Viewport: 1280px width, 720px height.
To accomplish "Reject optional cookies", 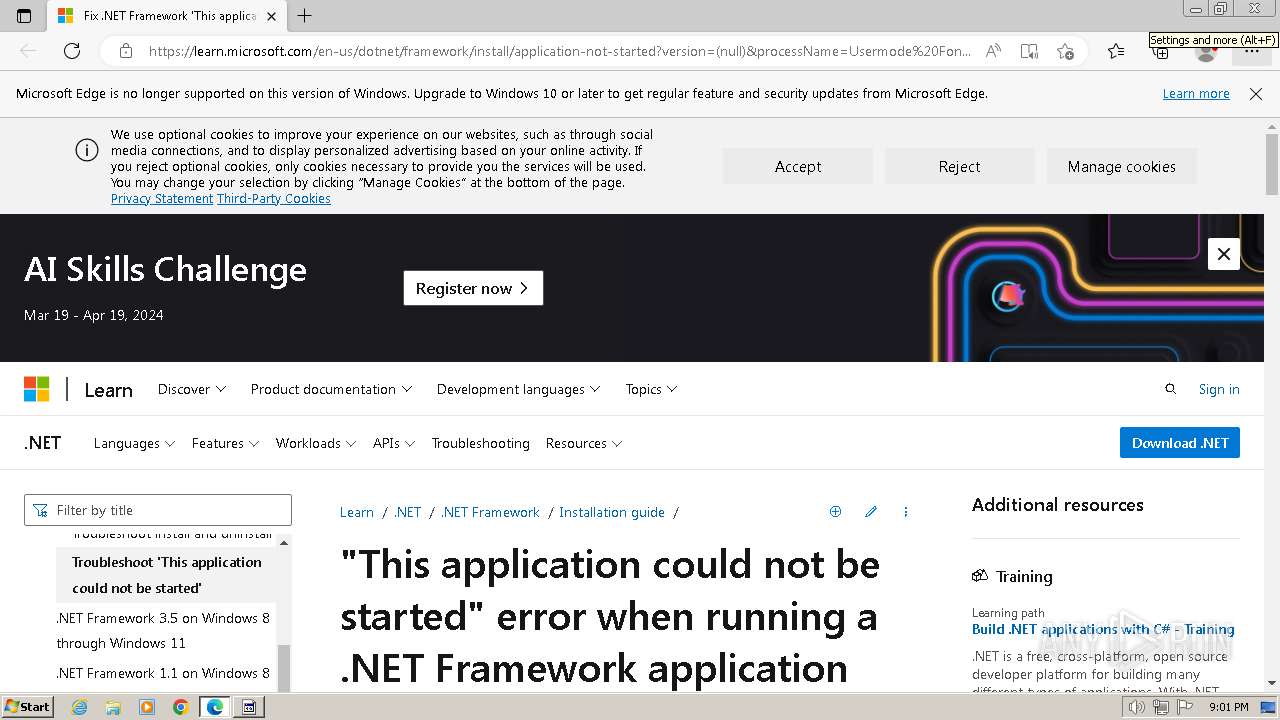I will click(x=959, y=166).
